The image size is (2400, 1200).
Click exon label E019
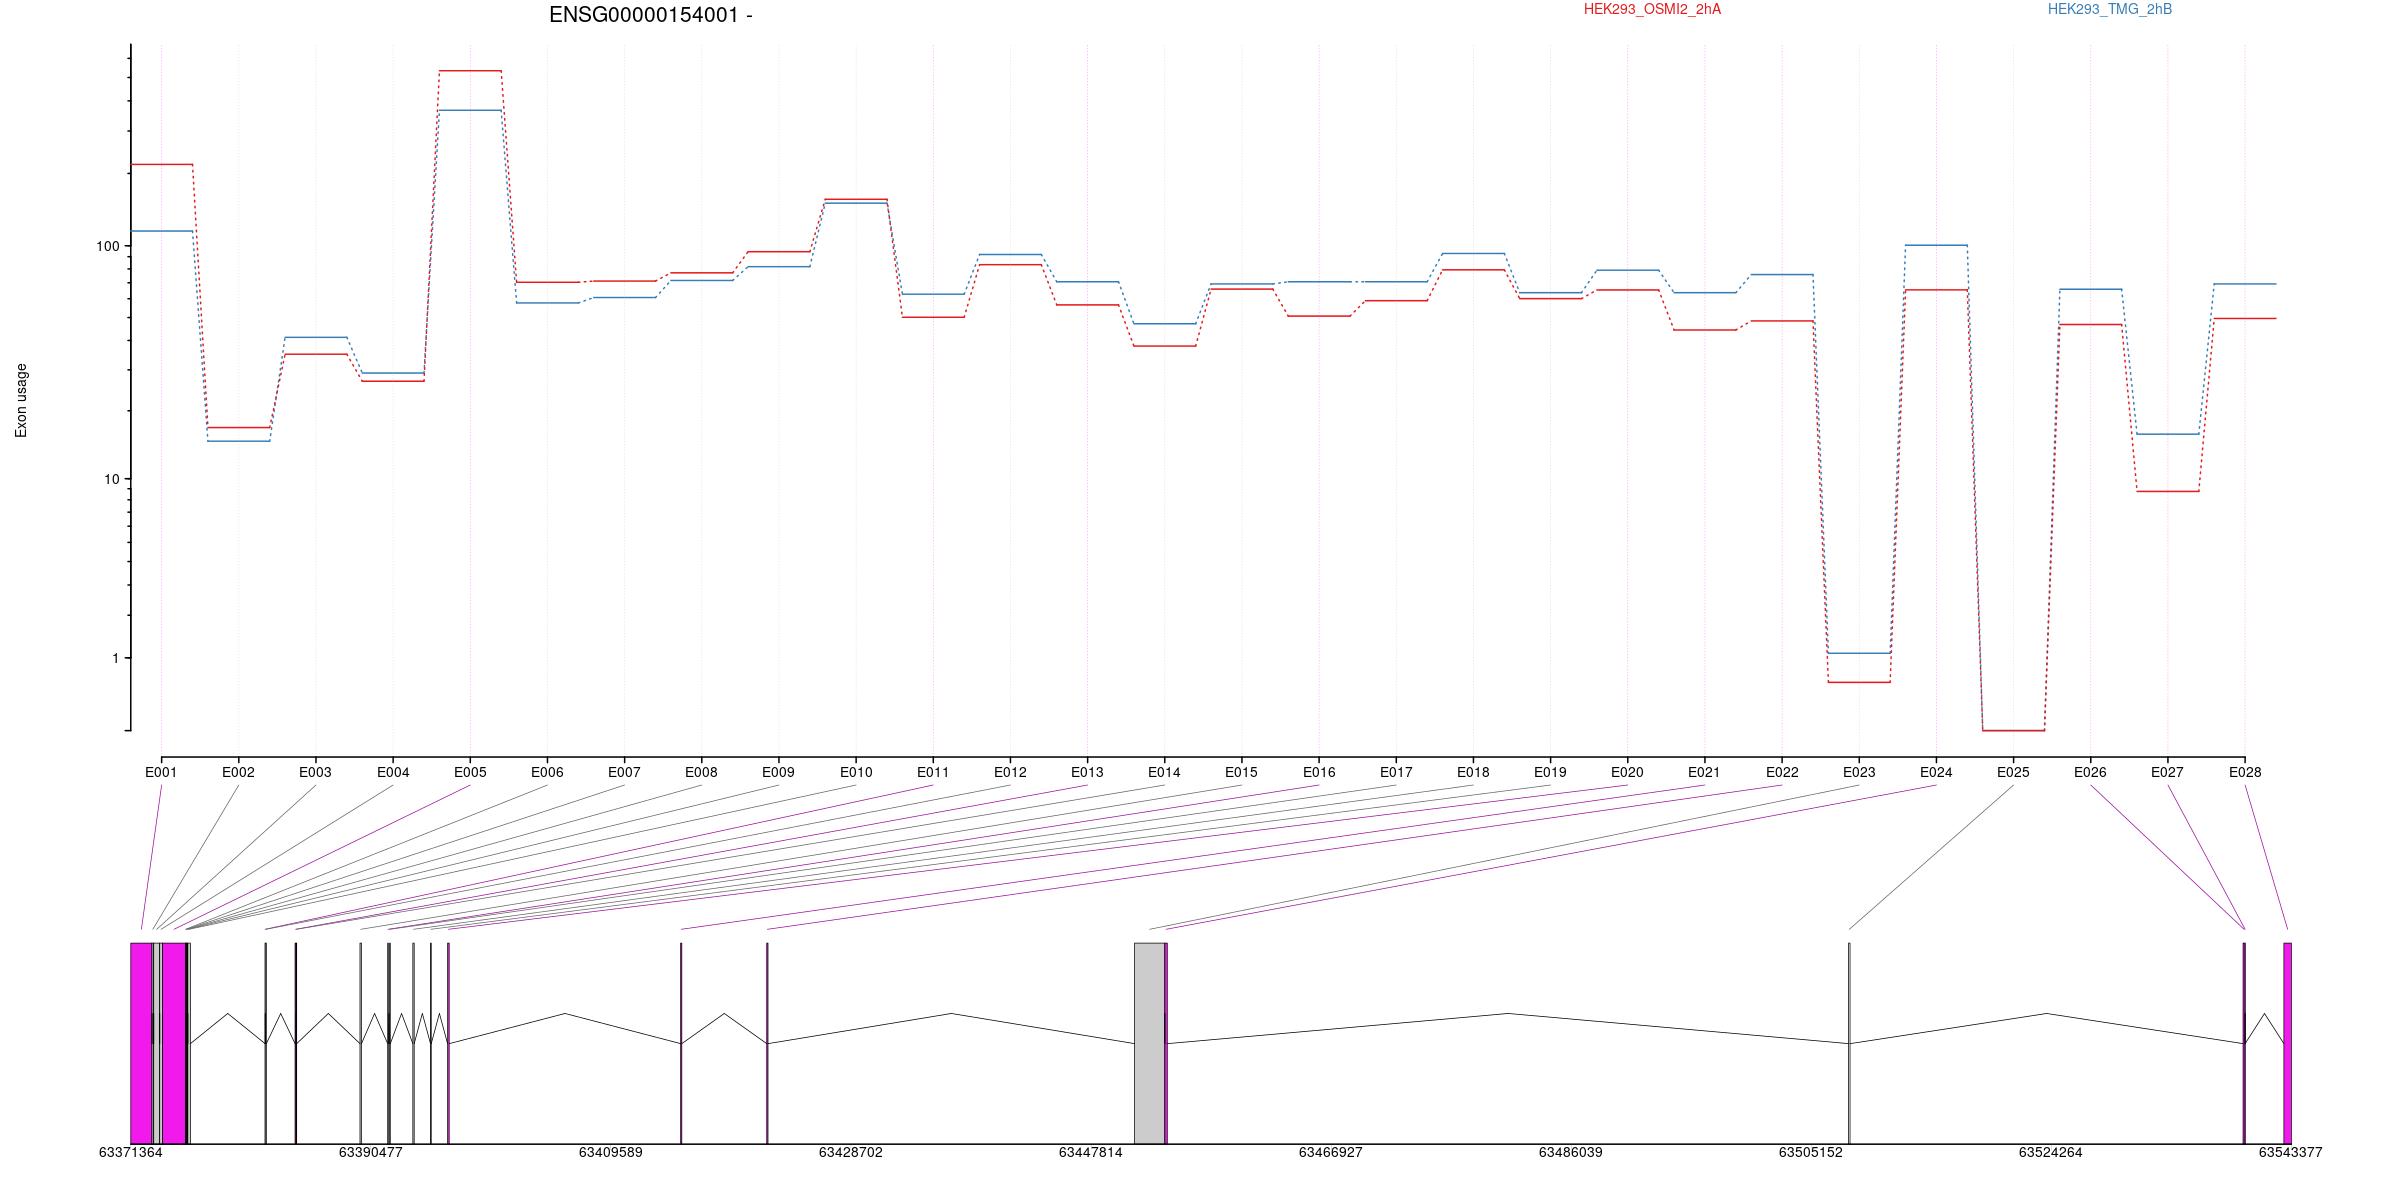1550,772
